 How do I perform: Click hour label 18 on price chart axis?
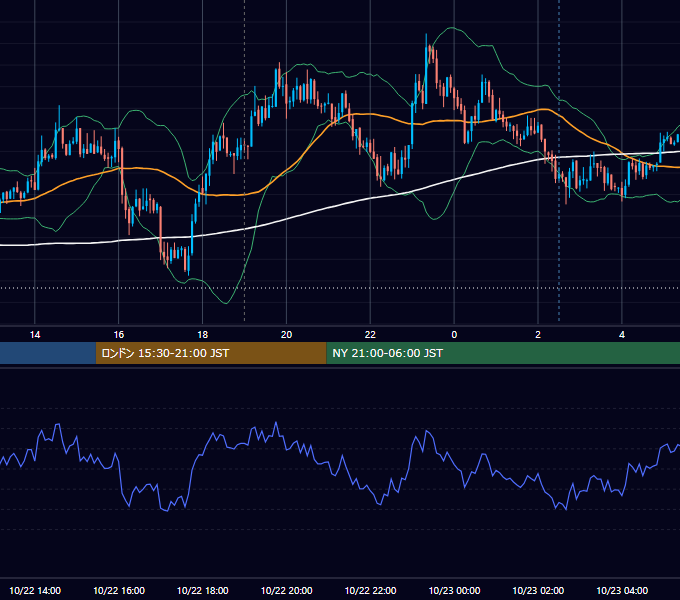point(203,335)
